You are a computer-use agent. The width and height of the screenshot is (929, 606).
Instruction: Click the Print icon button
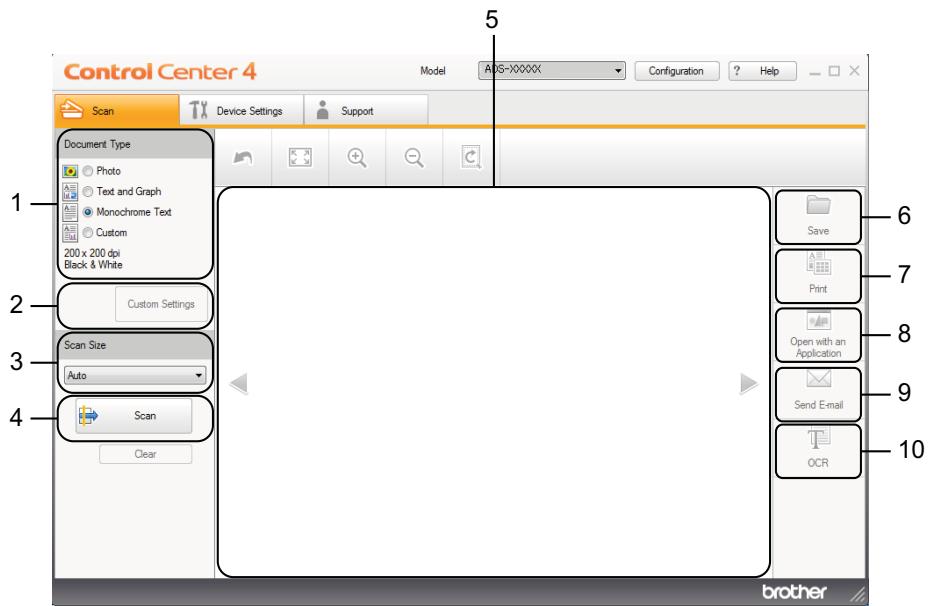(x=818, y=275)
